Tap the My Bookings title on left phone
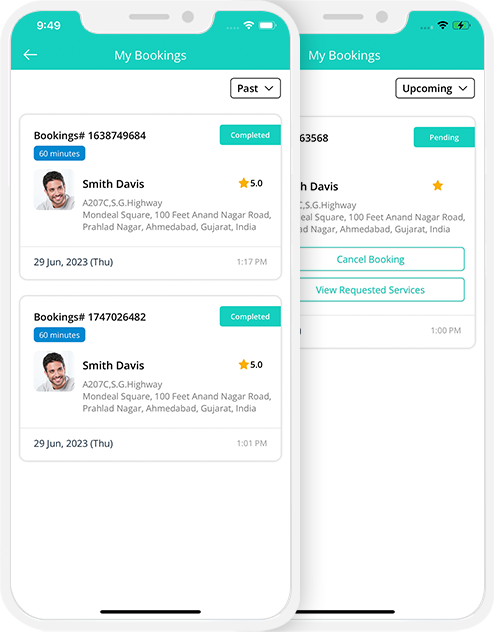The image size is (494, 632). point(150,56)
